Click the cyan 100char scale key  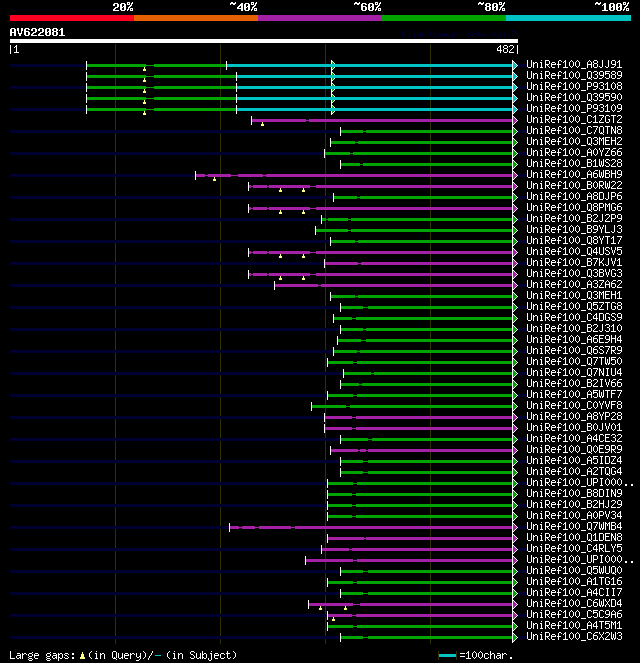coord(447,656)
